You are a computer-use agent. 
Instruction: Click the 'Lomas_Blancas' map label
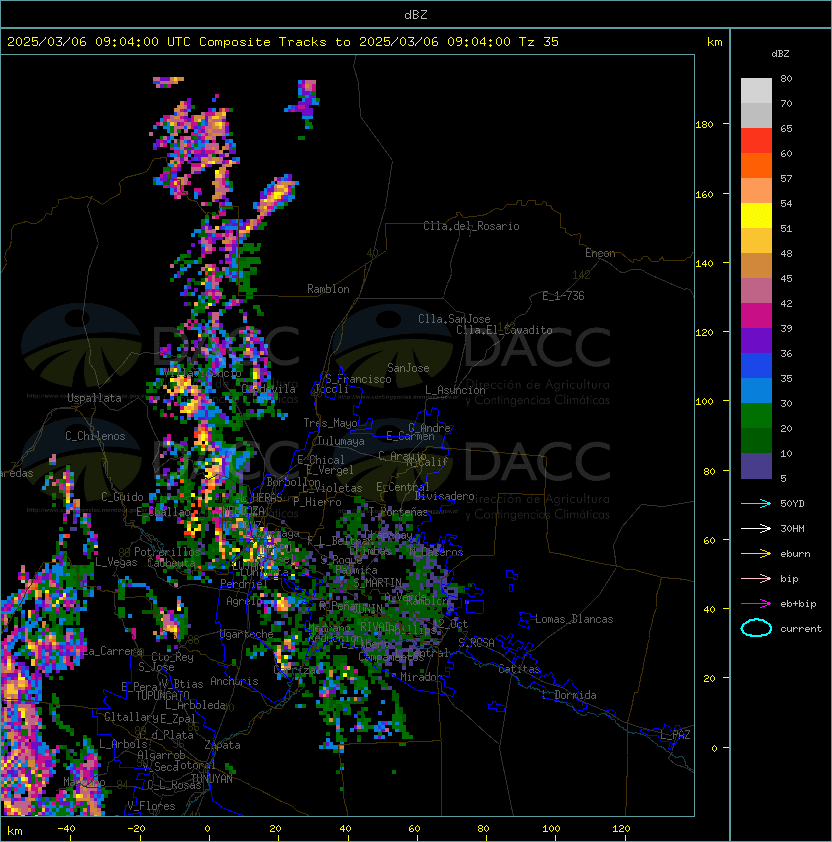tap(574, 619)
